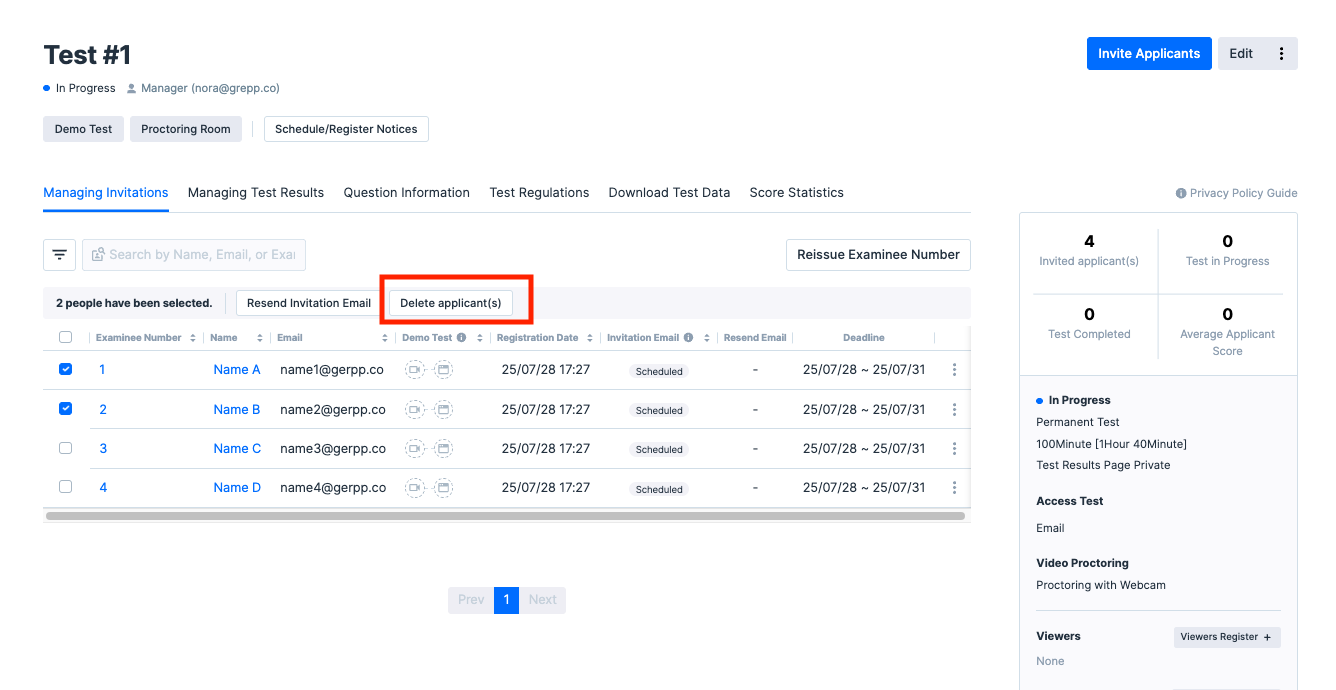Click the Demo Test info icon
This screenshot has height=690, width=1336.
coord(461,338)
